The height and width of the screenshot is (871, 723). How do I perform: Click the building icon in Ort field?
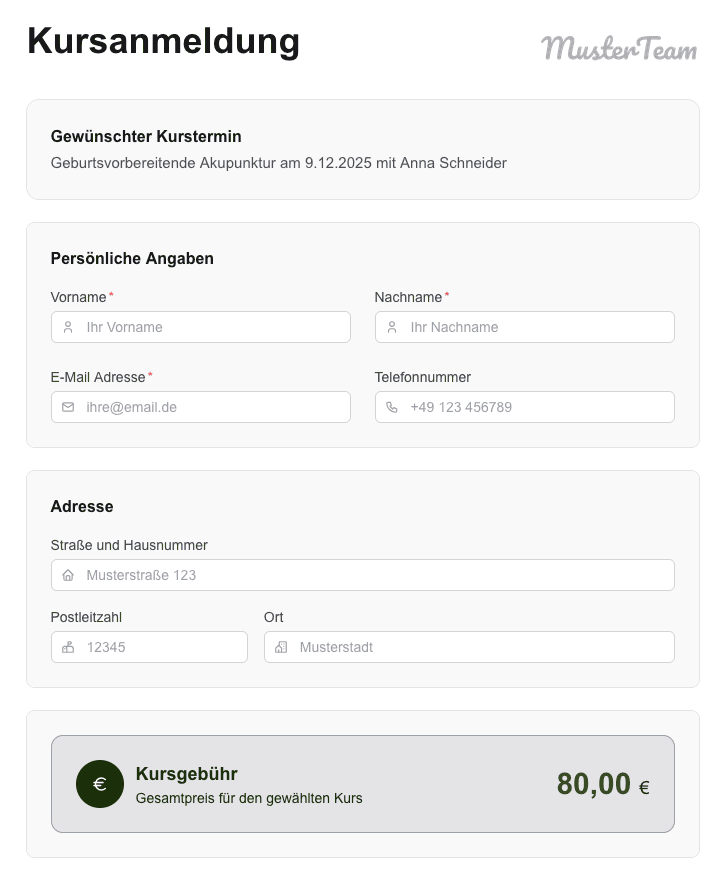[282, 647]
